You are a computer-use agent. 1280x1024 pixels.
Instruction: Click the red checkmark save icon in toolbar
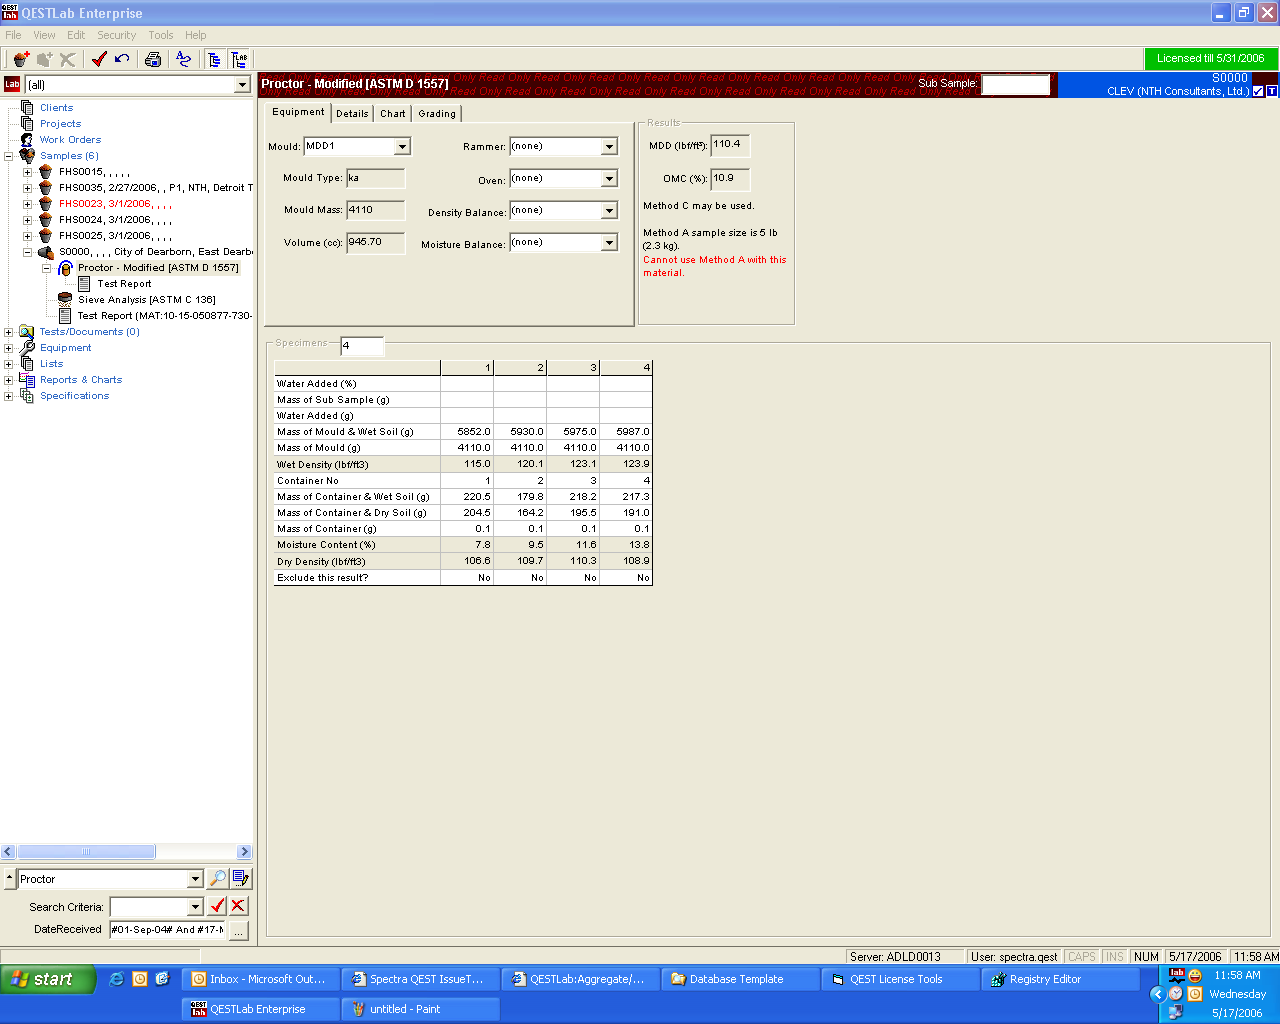click(x=99, y=59)
